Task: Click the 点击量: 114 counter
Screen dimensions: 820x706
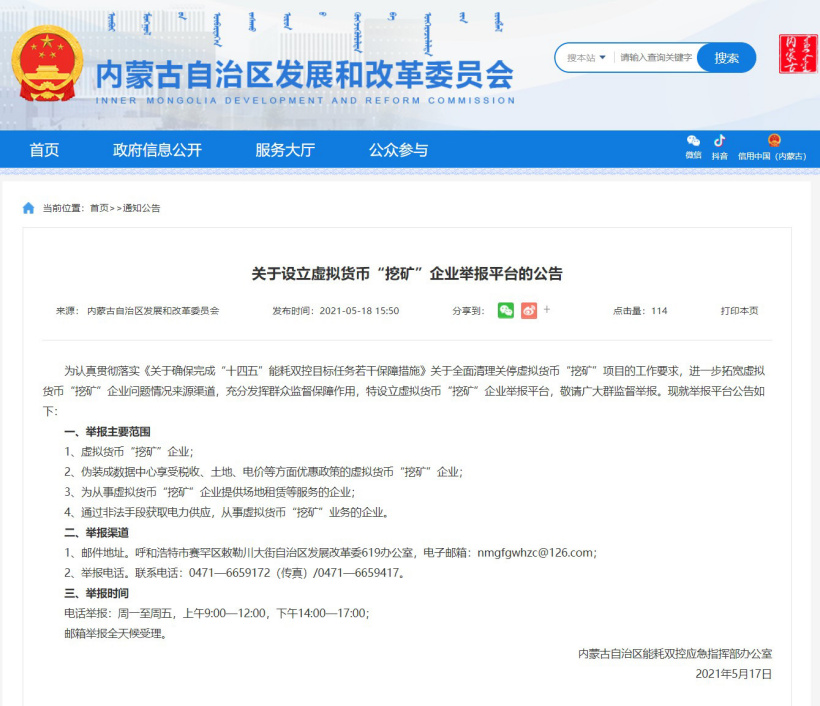Action: coord(640,311)
